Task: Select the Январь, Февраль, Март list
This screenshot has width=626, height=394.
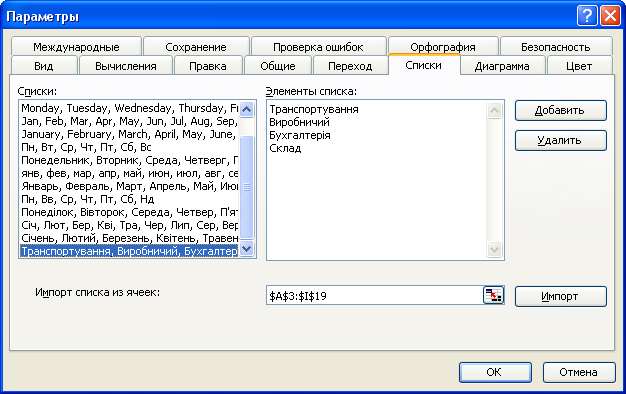Action: (129, 186)
